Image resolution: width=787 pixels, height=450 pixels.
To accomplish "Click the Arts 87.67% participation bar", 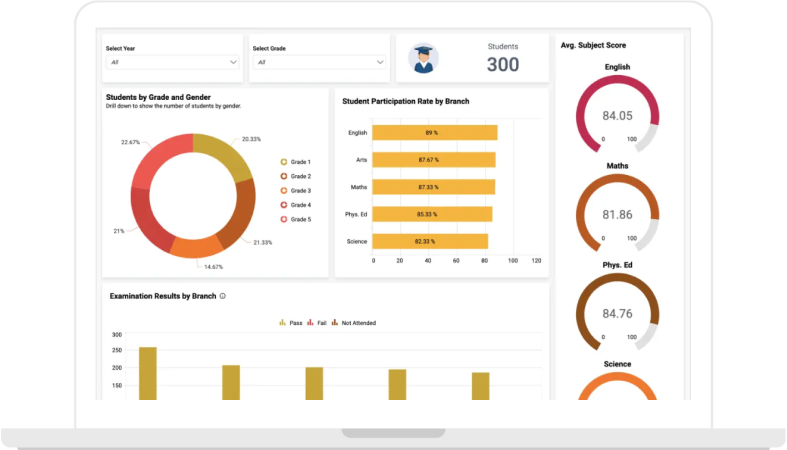I will pyautogui.click(x=434, y=160).
